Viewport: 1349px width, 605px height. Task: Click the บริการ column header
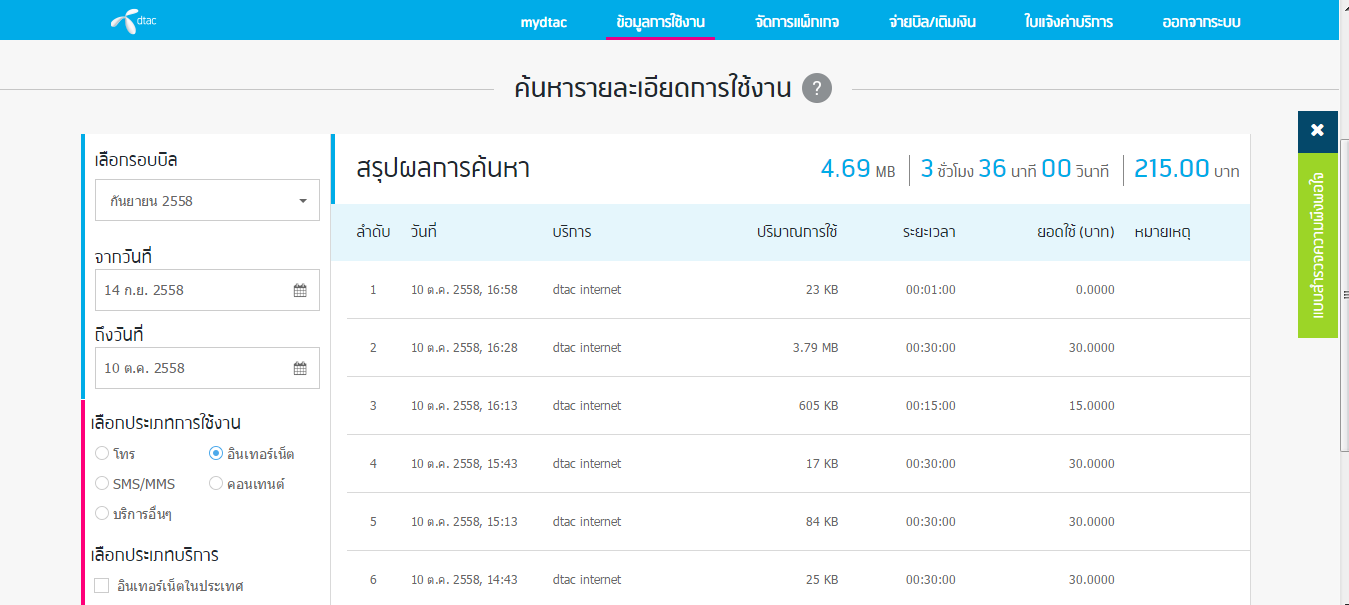(x=572, y=232)
